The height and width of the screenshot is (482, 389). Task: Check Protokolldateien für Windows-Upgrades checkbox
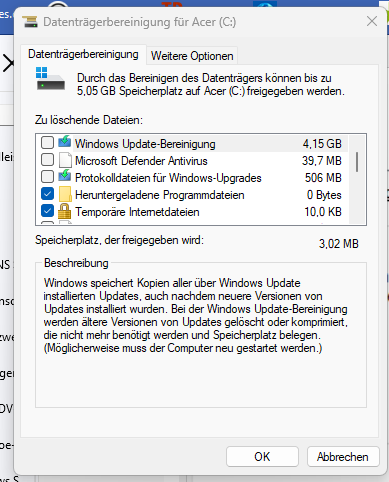click(47, 177)
